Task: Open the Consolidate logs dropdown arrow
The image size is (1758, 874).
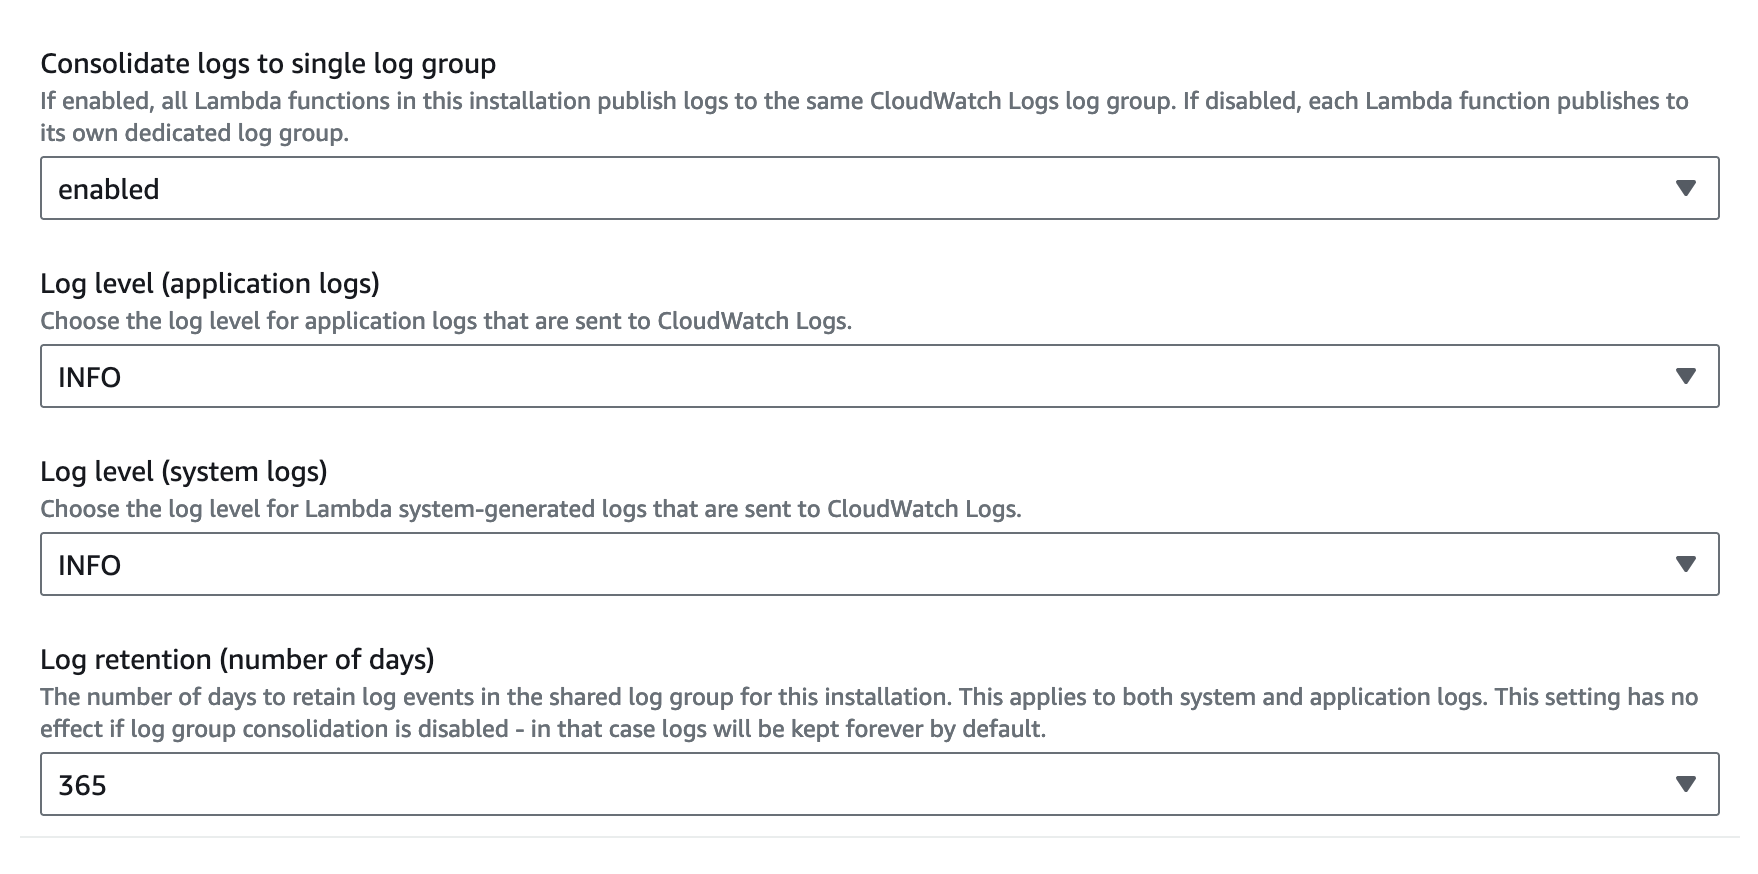Action: tap(1685, 188)
